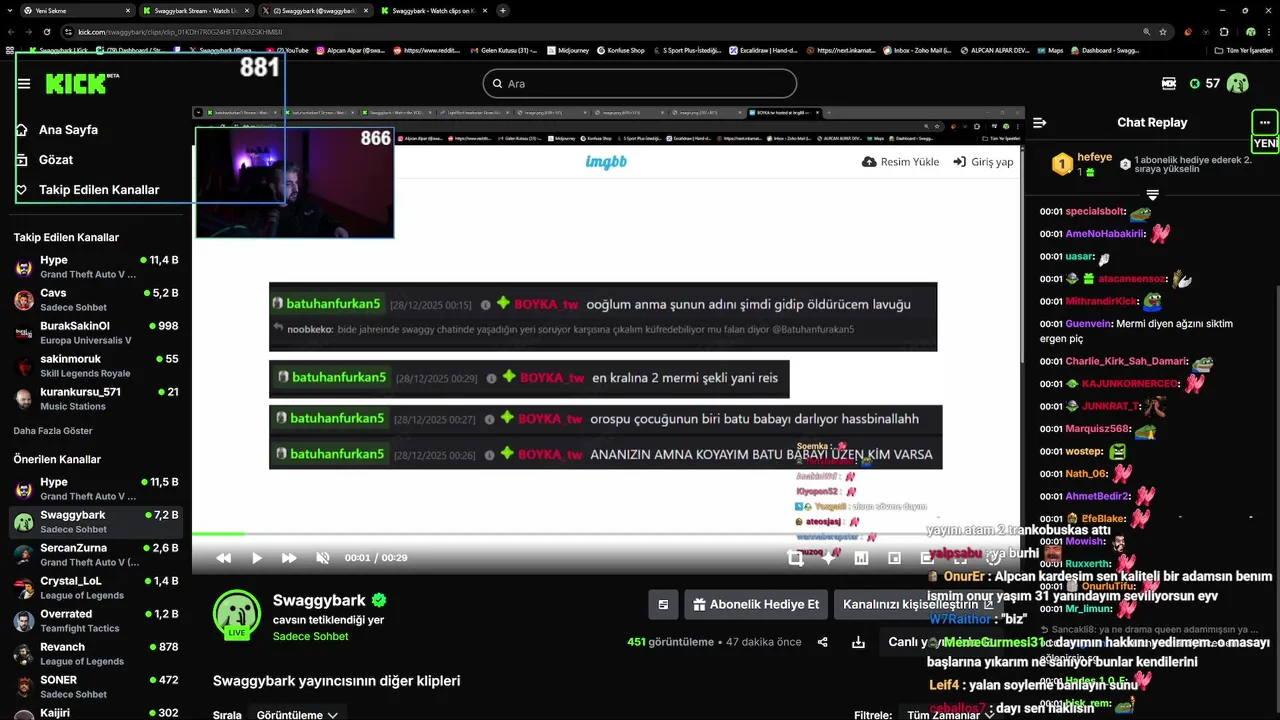This screenshot has width=1280, height=720.
Task: Expand list with Daha Fazla Göster
Action: coord(53,431)
